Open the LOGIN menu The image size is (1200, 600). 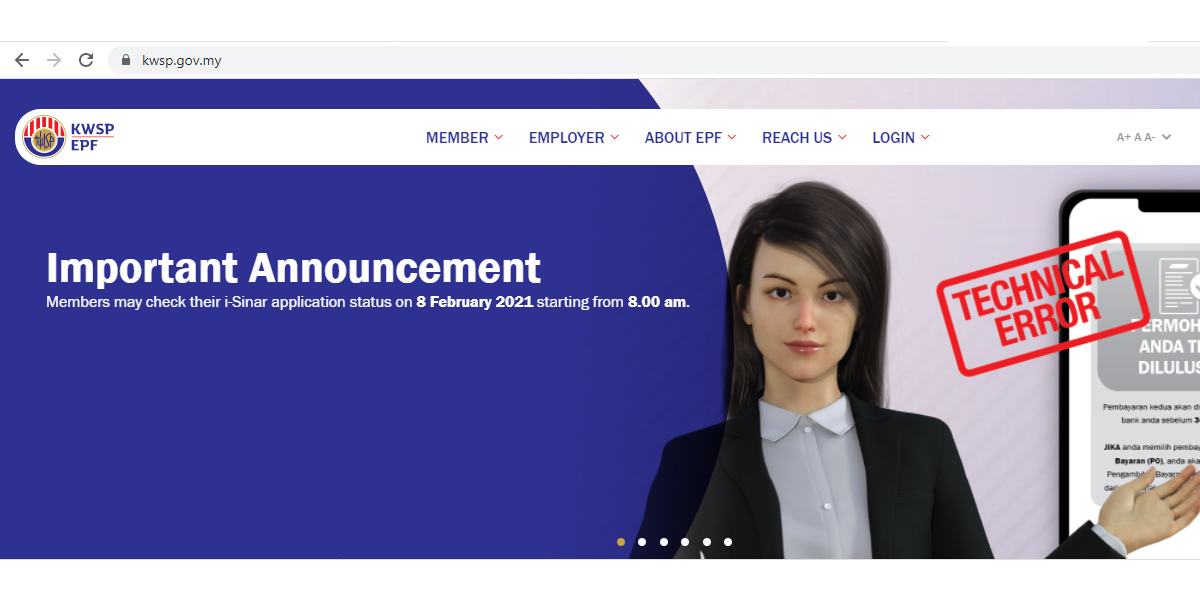click(x=901, y=138)
